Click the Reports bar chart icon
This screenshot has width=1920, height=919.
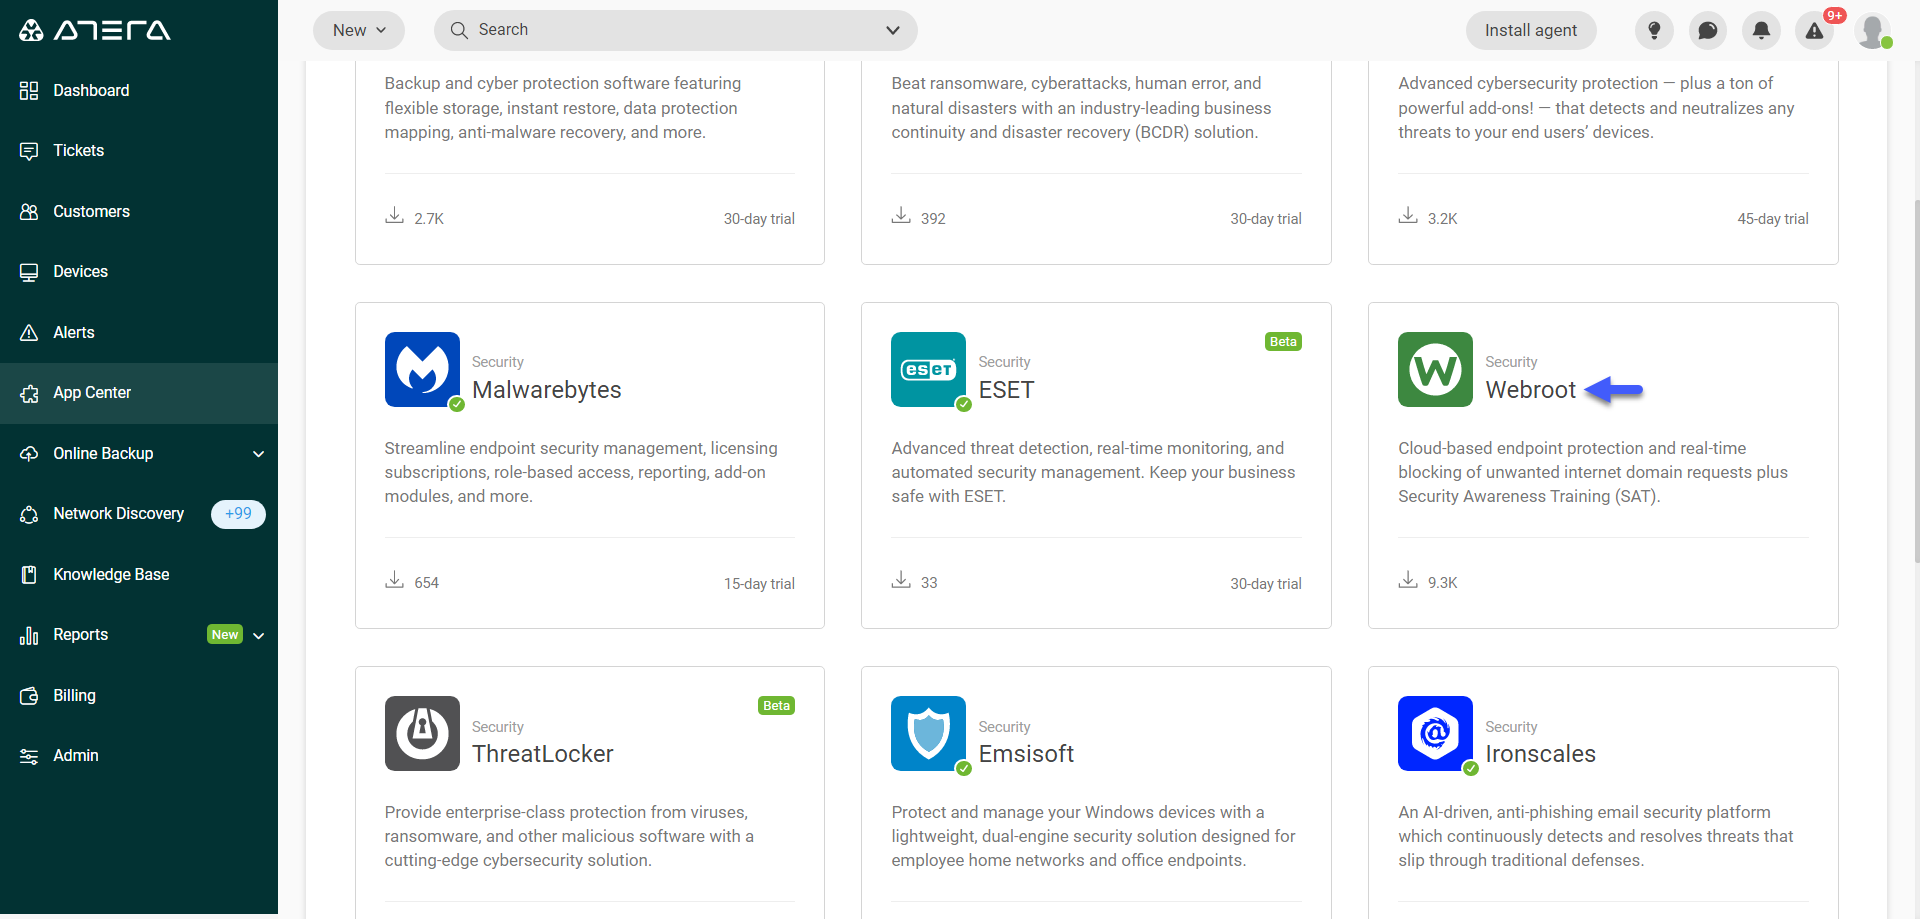pos(29,635)
